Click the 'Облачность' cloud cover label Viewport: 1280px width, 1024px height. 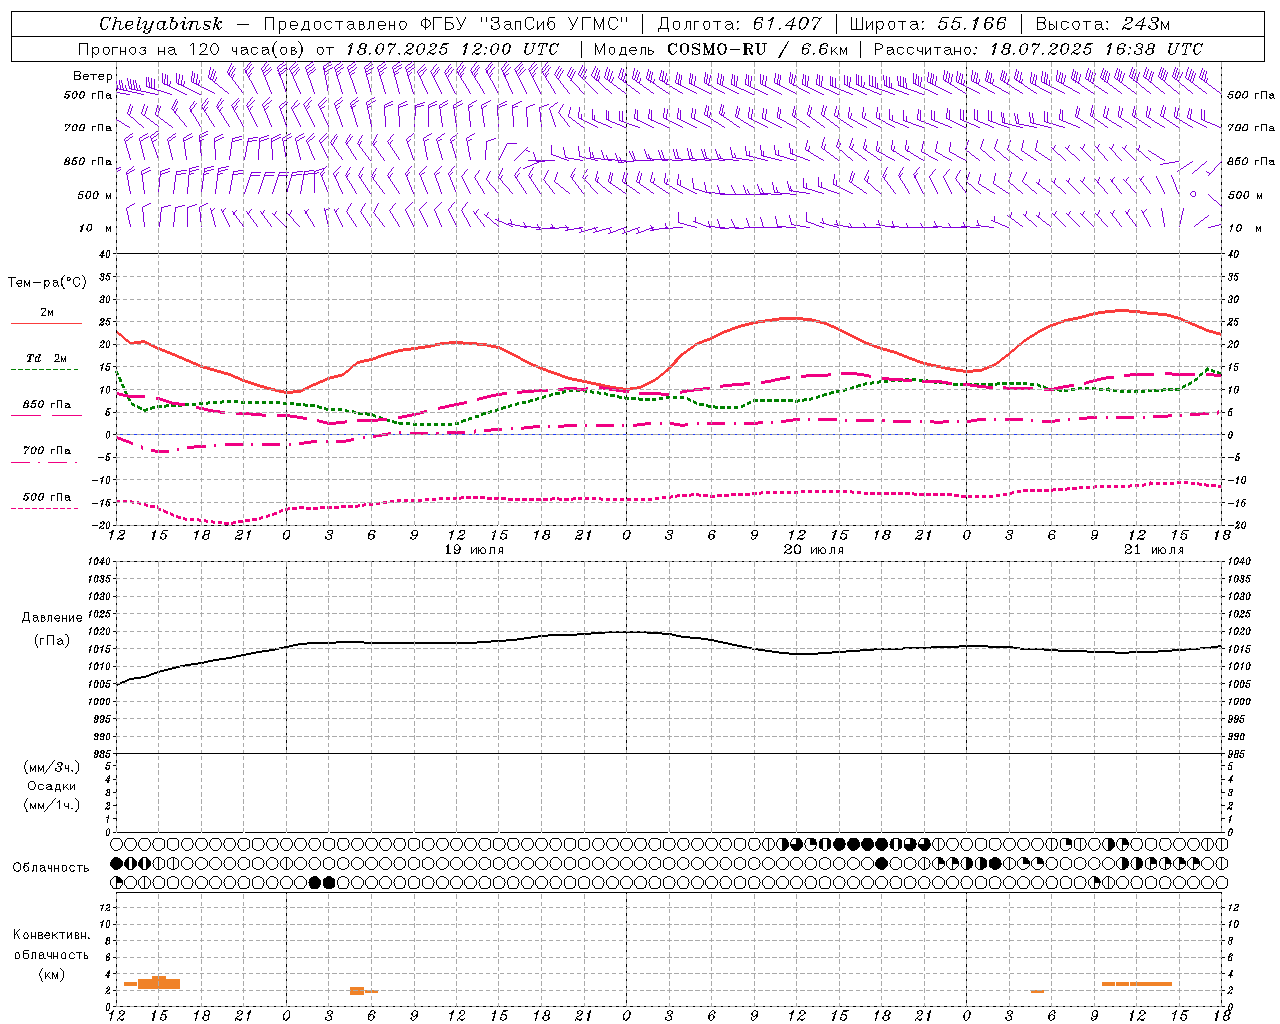51,868
